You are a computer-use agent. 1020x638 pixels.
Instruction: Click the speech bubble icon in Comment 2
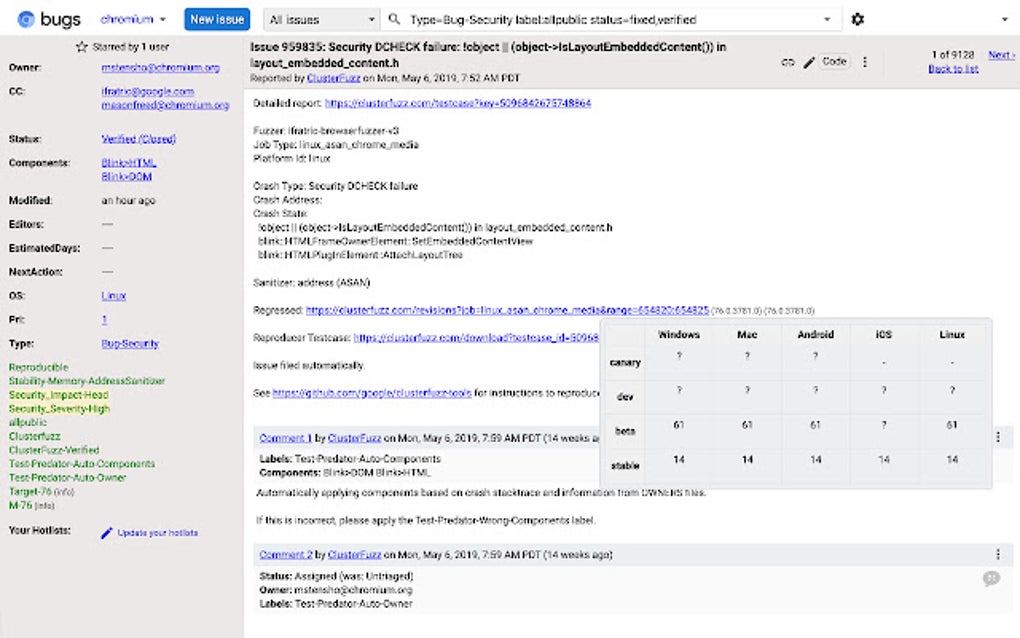pos(991,578)
